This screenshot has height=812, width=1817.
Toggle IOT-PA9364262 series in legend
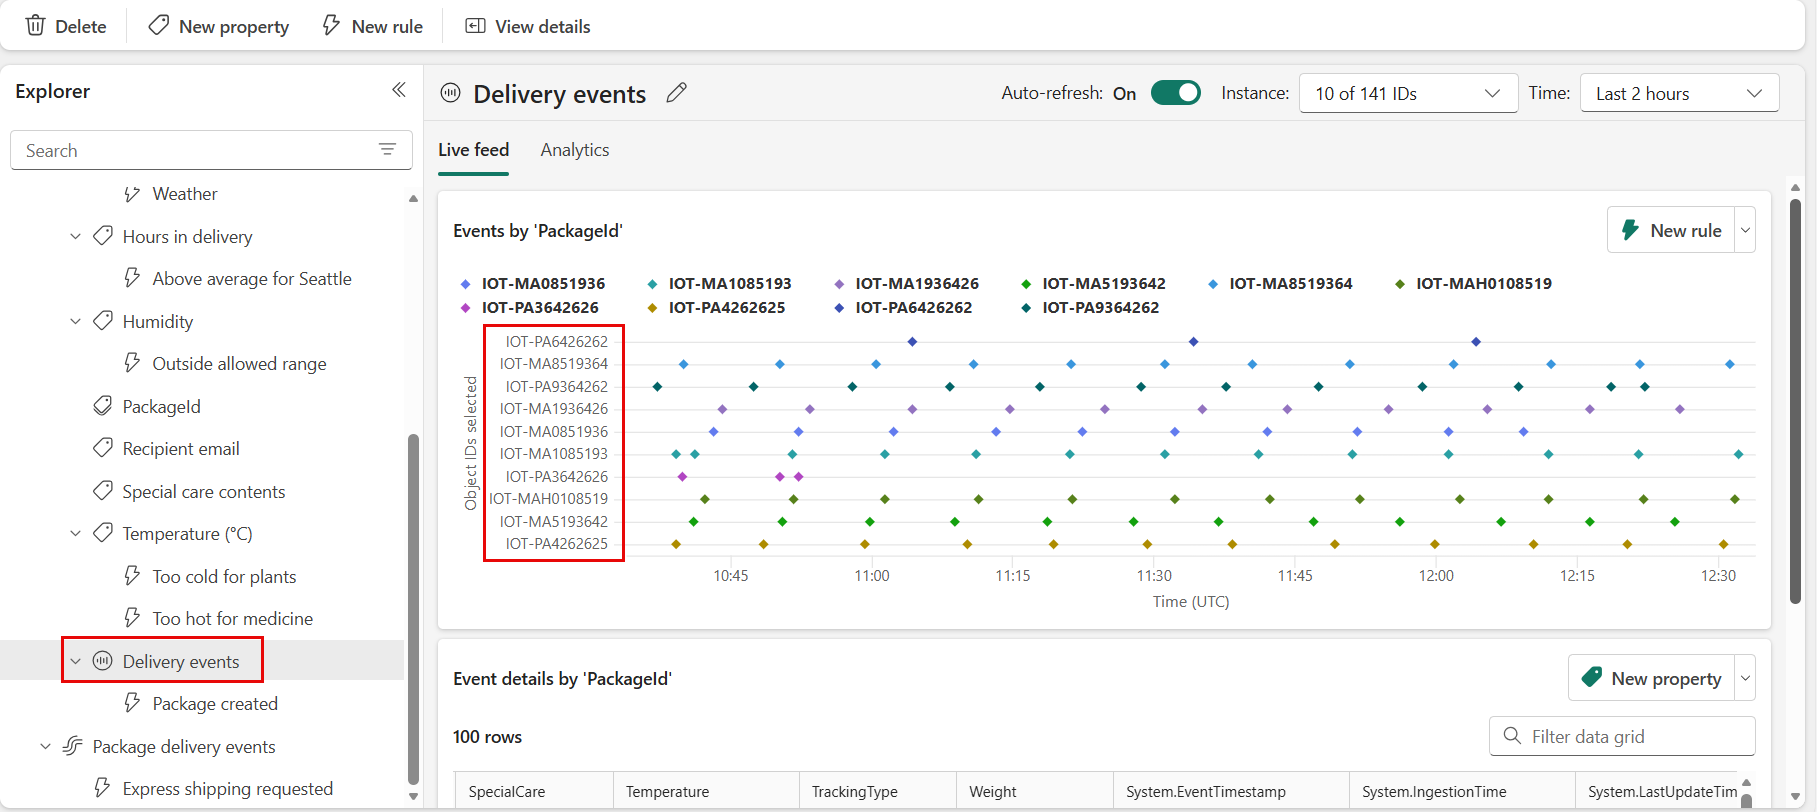[x=1100, y=308]
